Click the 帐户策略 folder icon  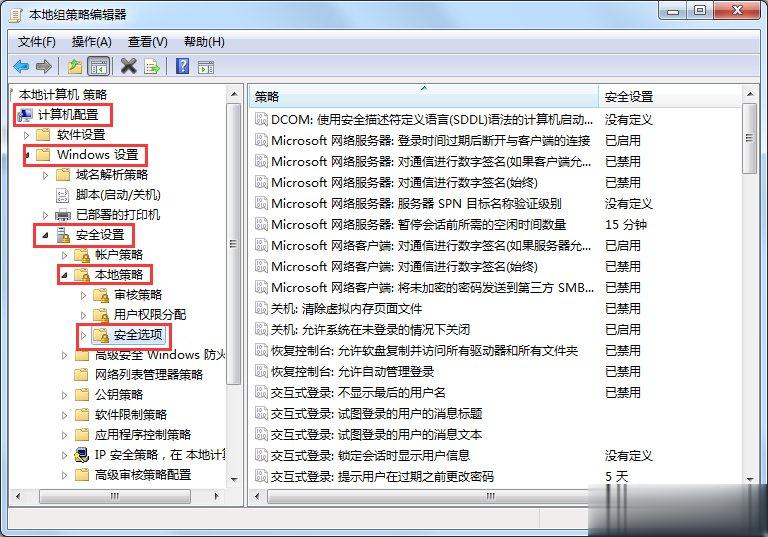click(x=82, y=255)
